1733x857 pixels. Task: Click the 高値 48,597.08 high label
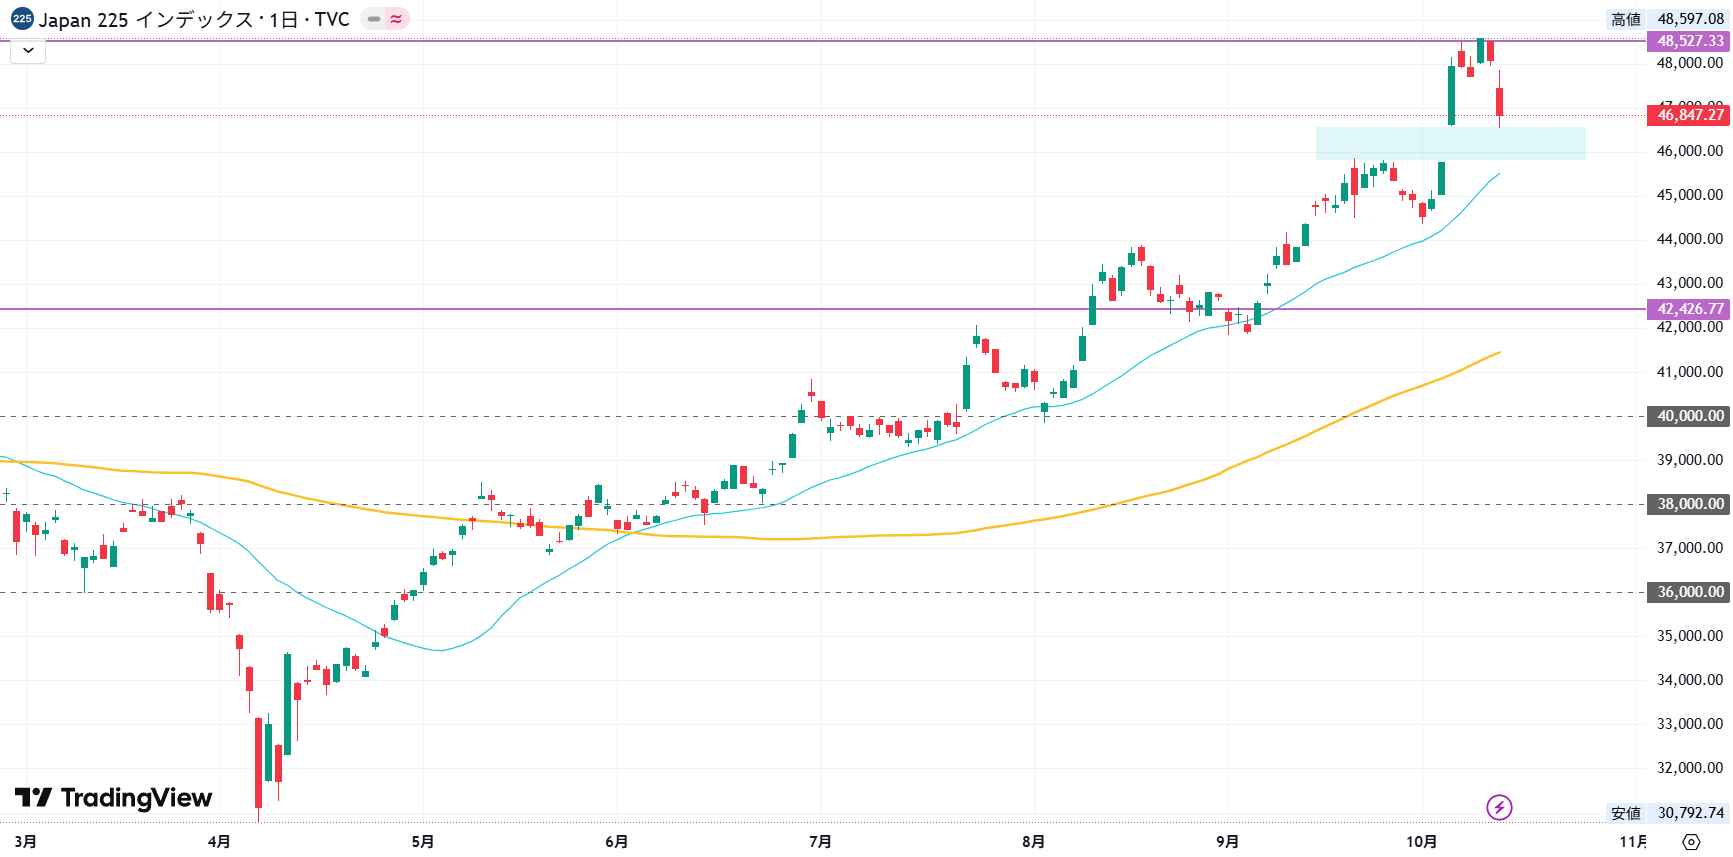coord(1667,19)
